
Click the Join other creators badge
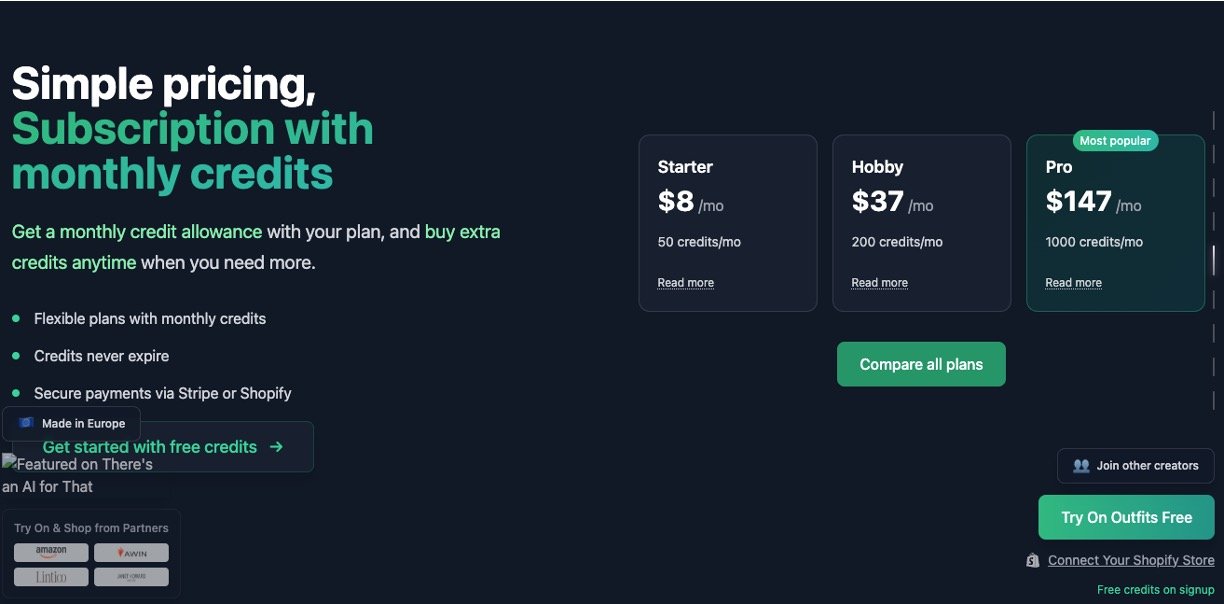[x=1135, y=466]
